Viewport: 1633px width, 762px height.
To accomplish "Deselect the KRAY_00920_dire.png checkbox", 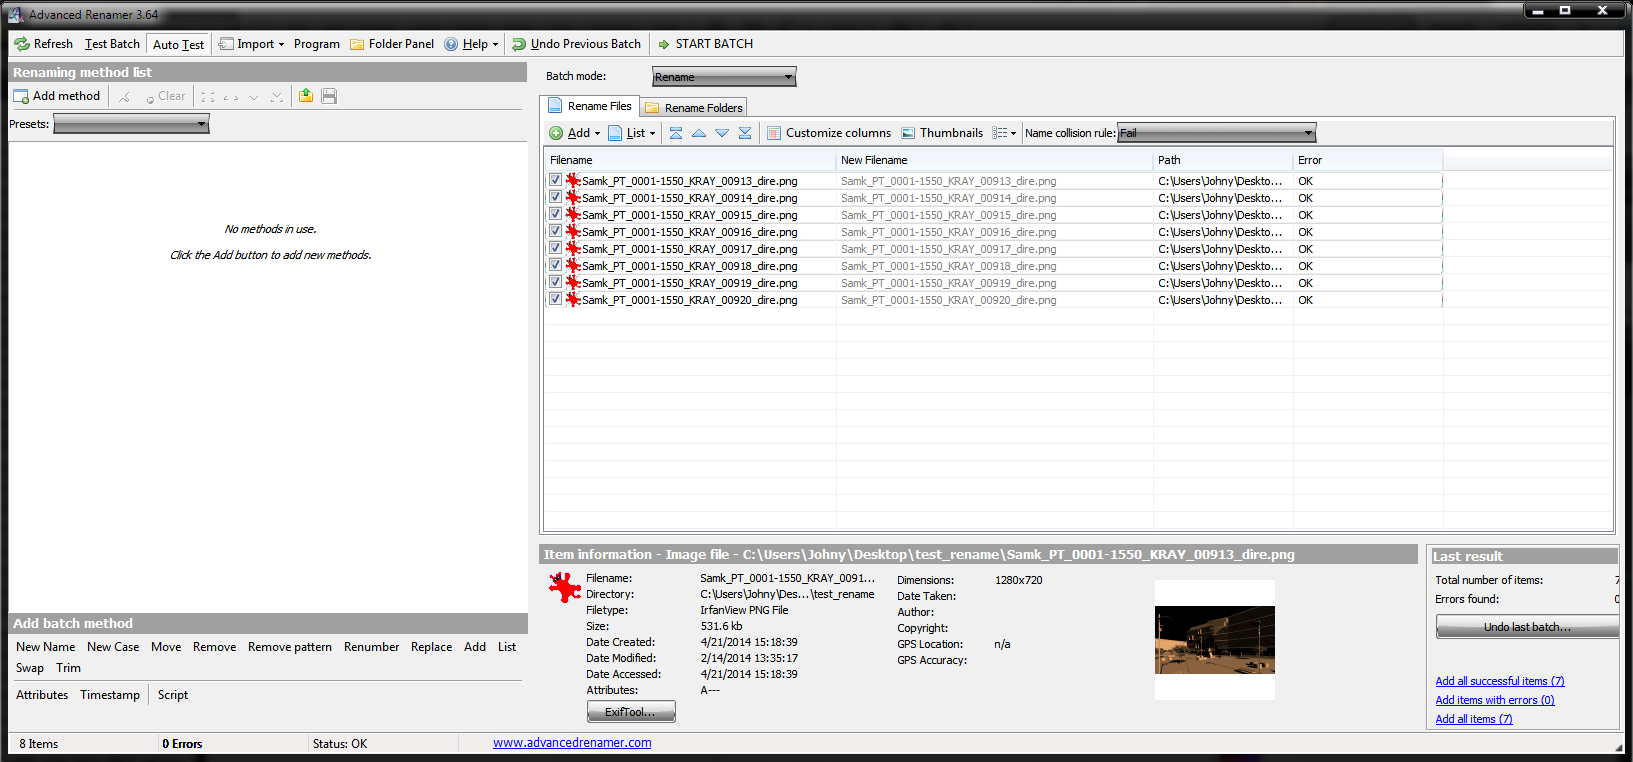I will pos(555,299).
